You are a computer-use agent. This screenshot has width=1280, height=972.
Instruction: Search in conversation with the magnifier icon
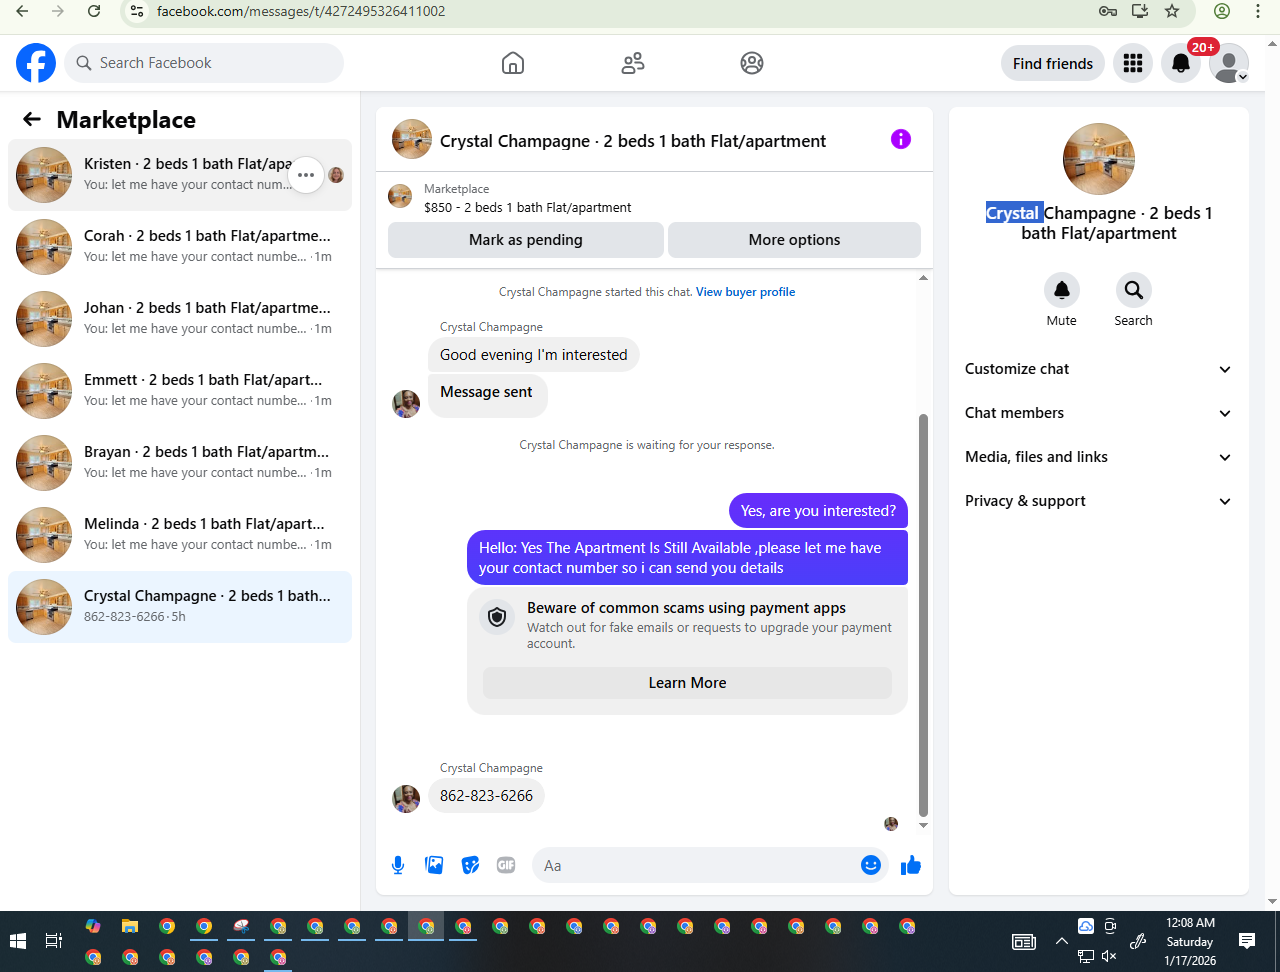pos(1133,290)
